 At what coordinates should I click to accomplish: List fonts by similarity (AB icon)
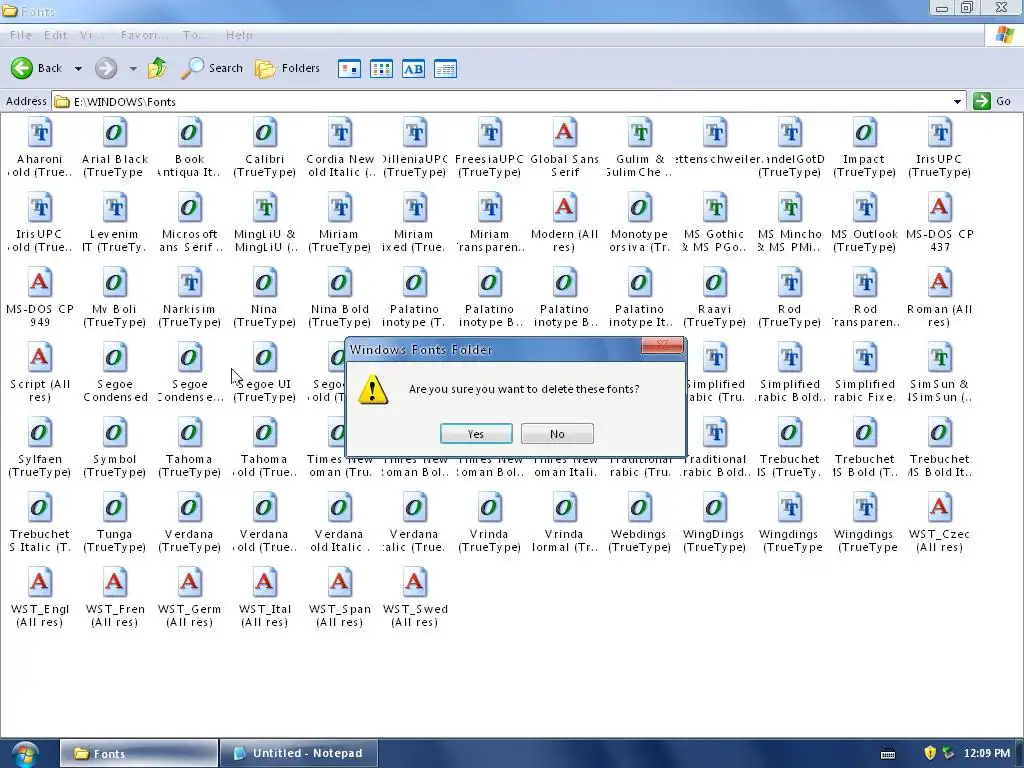click(413, 69)
